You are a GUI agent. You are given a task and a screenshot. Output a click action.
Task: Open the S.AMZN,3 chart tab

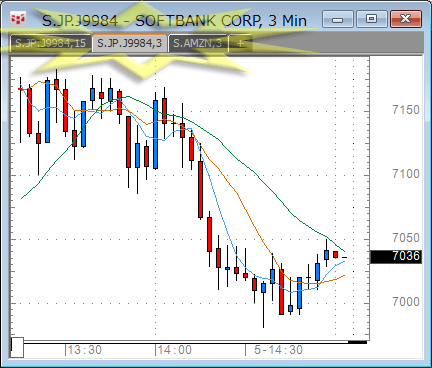tap(198, 43)
